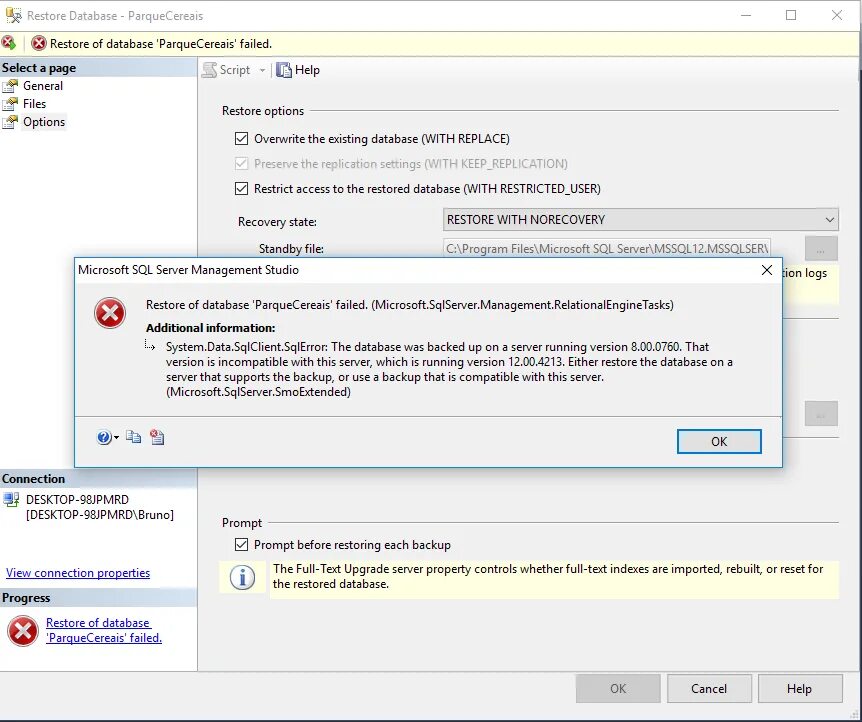862x722 pixels.
Task: Click the Standby file path field
Action: click(606, 249)
